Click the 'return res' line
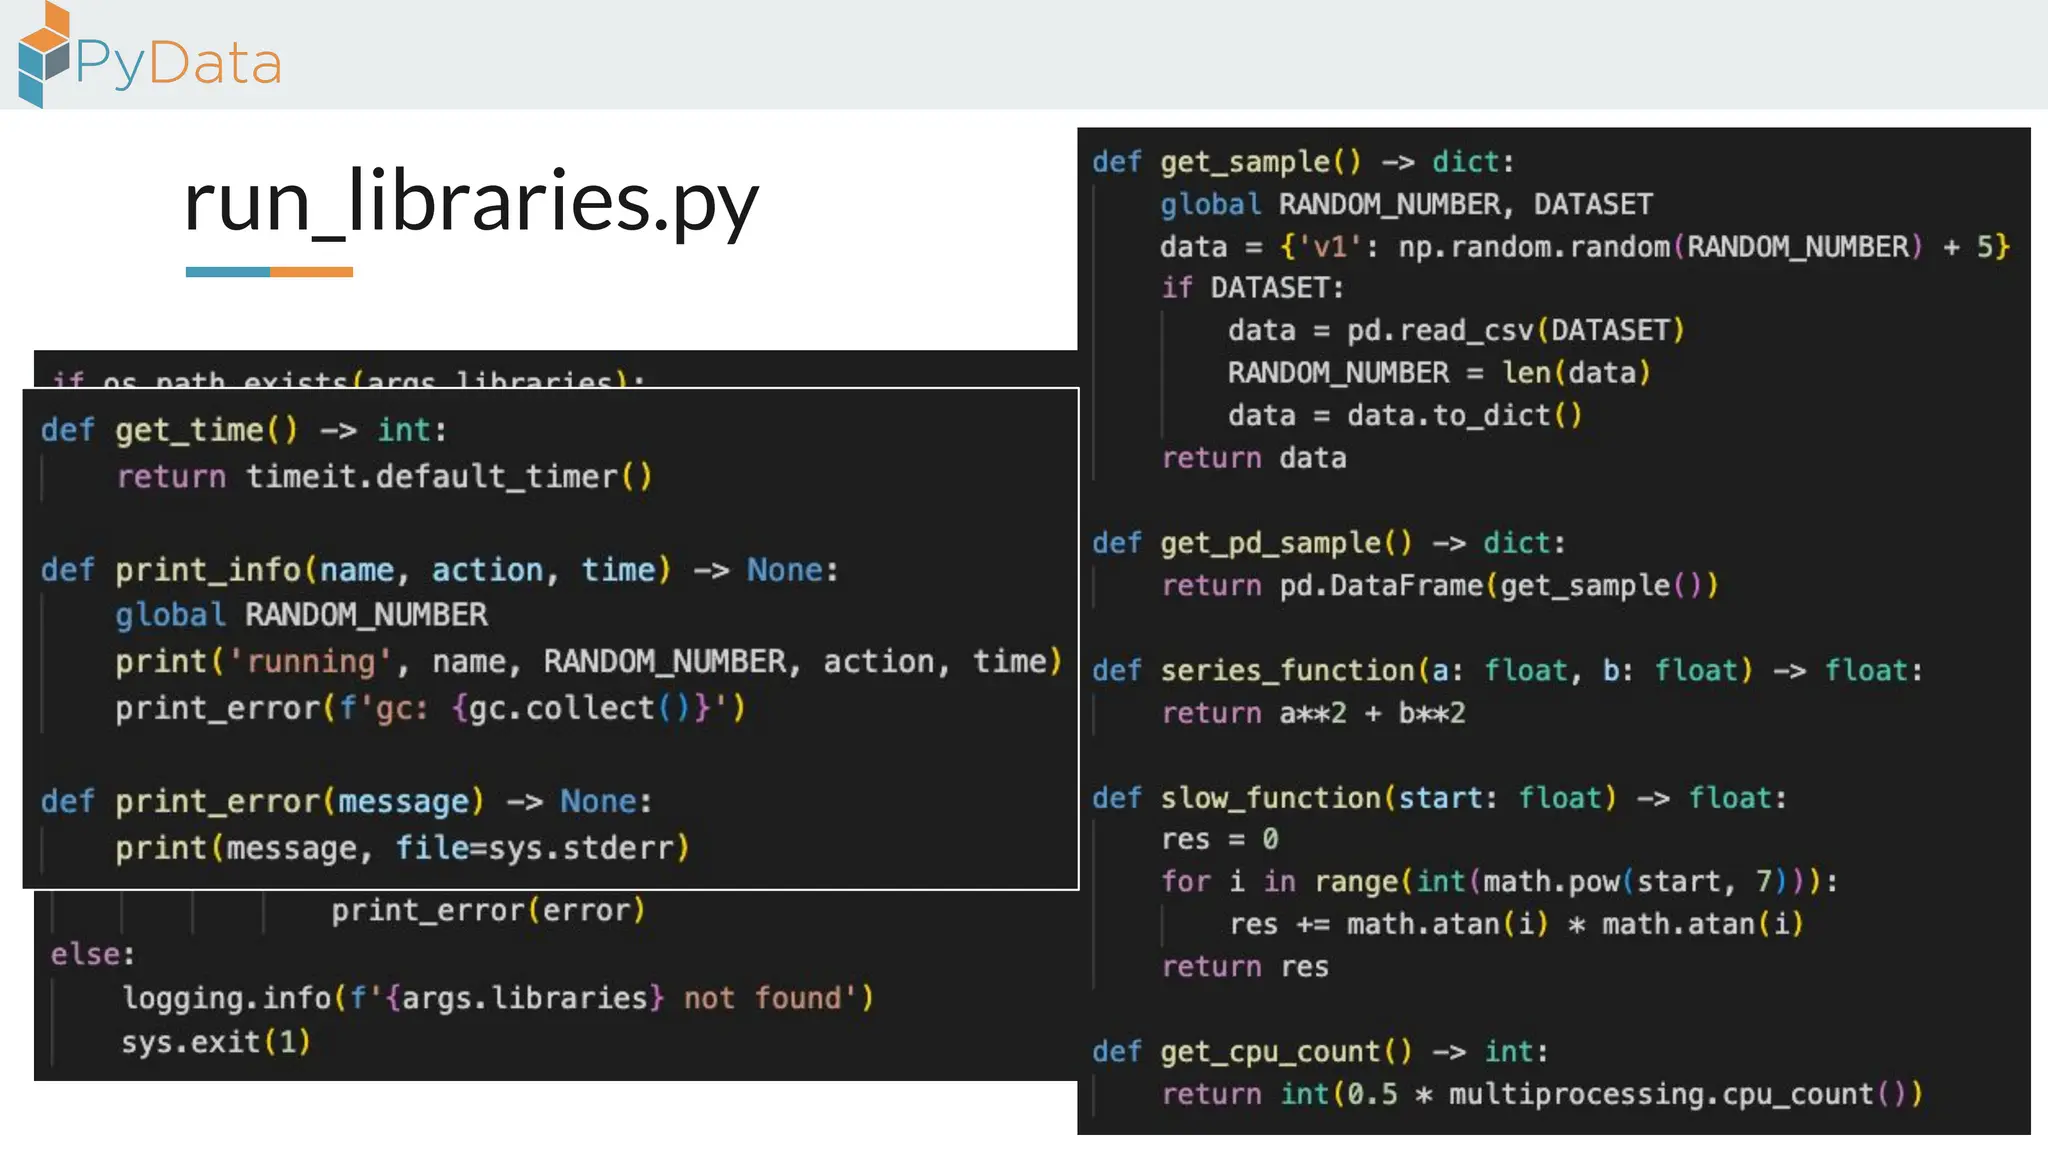 click(x=1244, y=967)
